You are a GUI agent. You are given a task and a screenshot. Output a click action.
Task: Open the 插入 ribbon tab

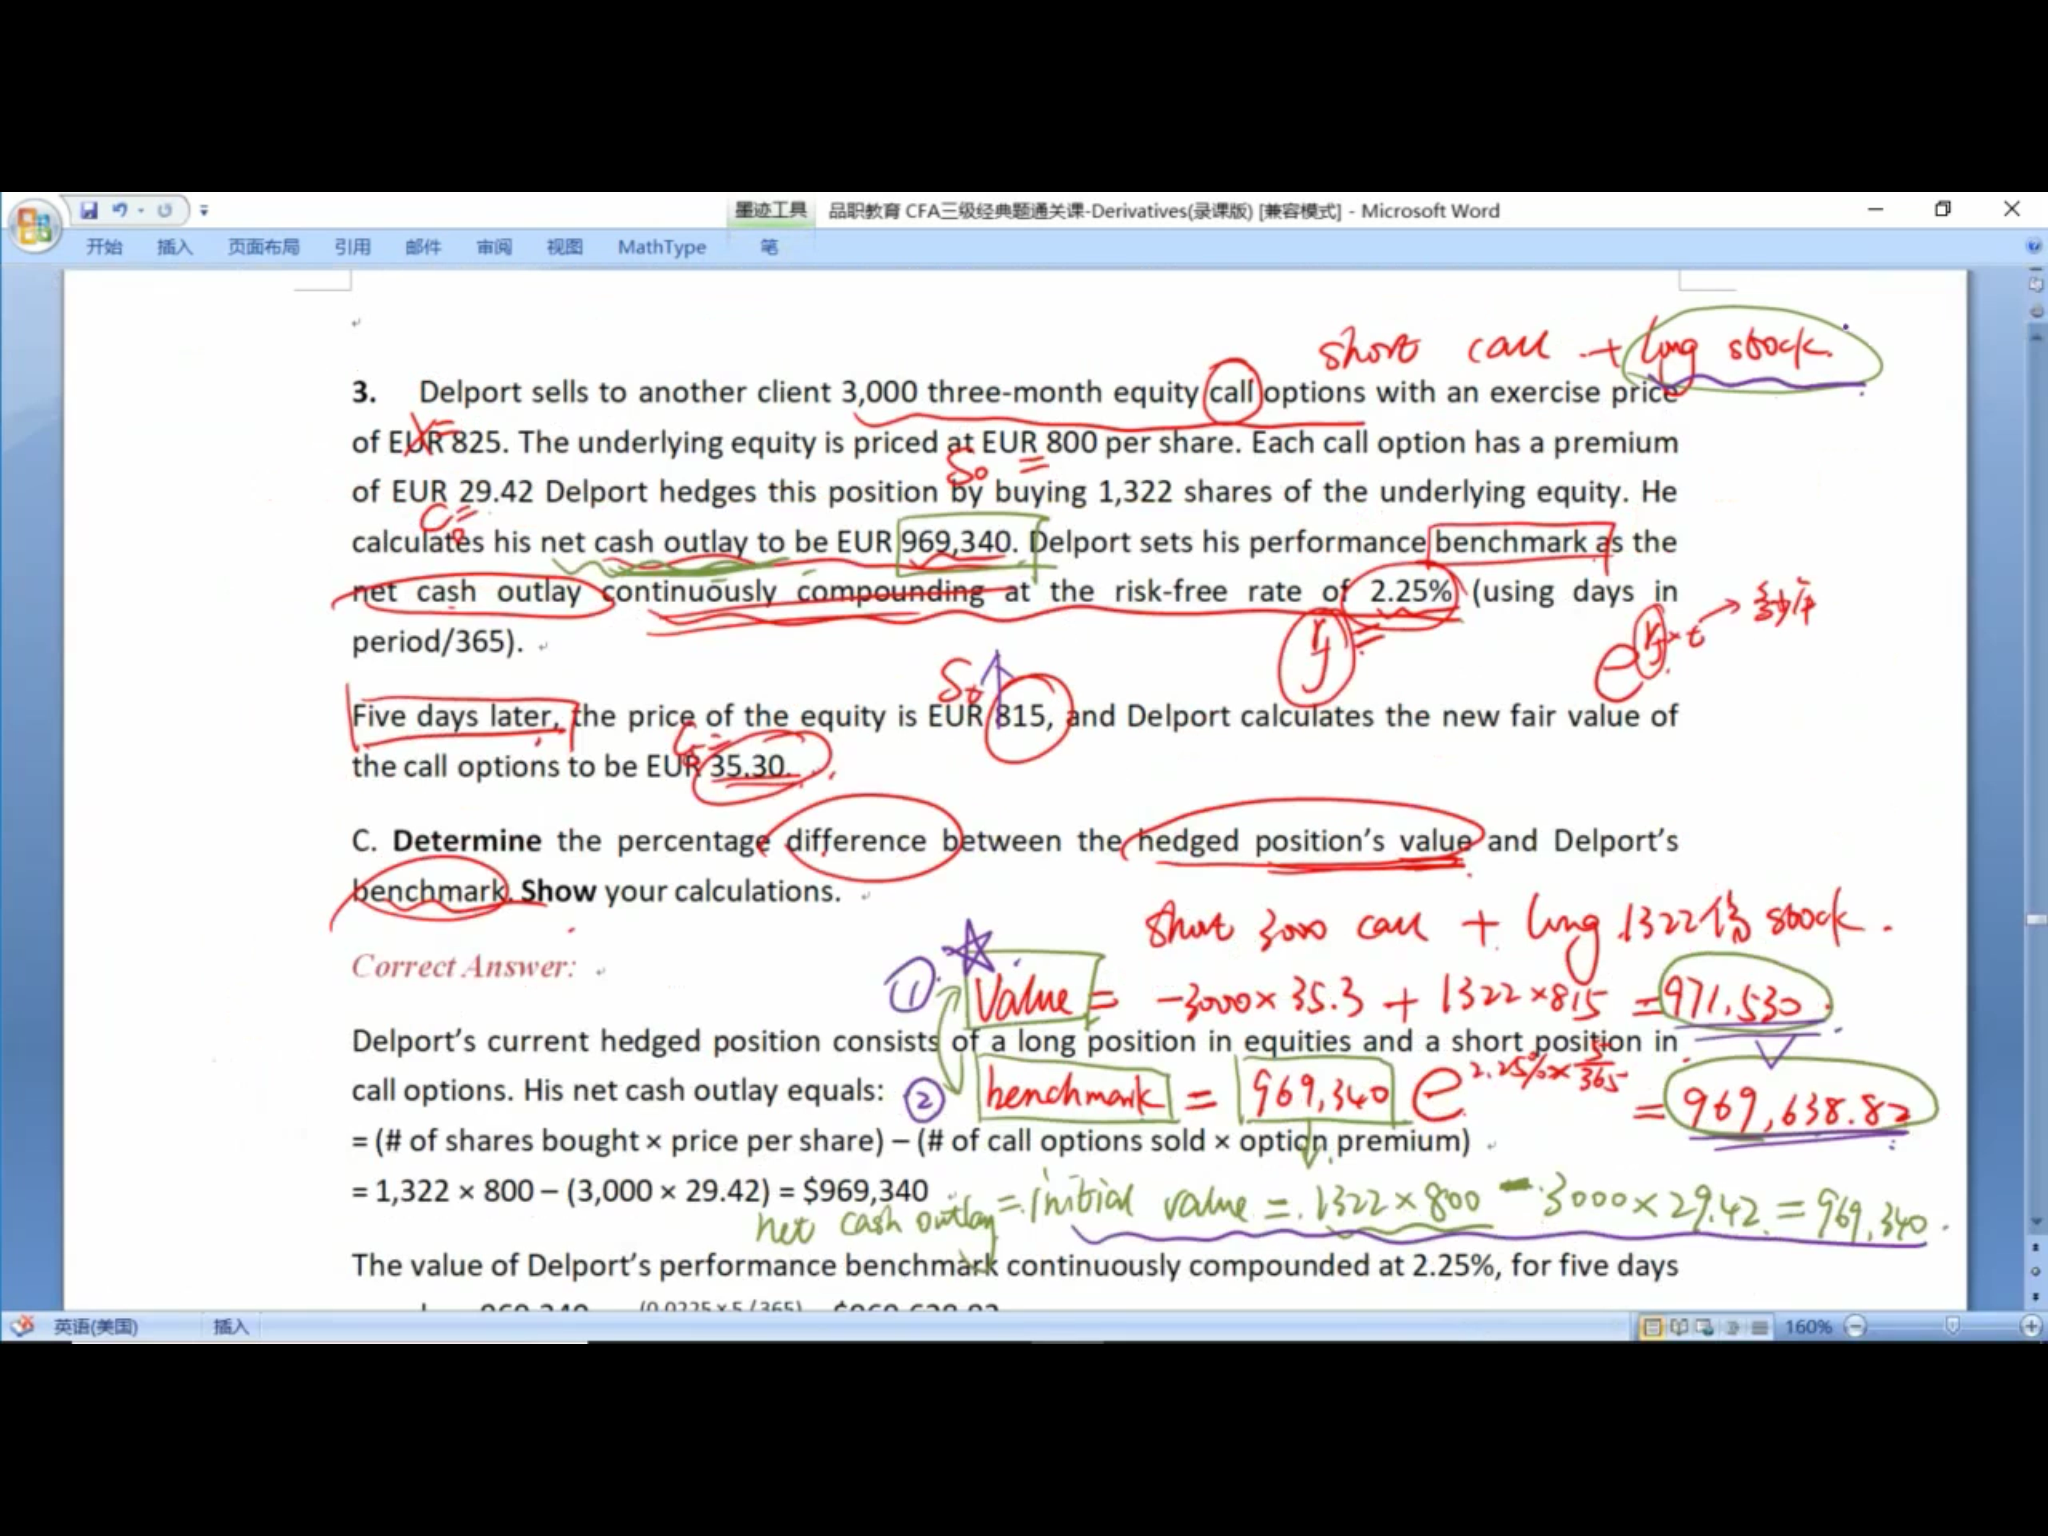[174, 247]
